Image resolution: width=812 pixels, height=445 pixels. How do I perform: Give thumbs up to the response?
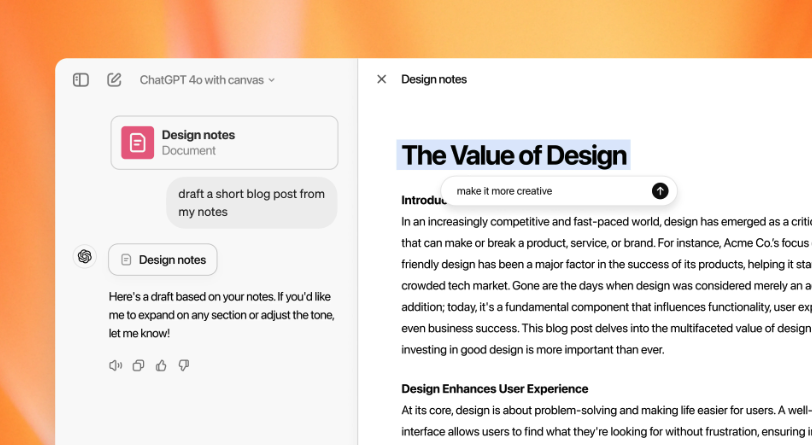click(161, 366)
